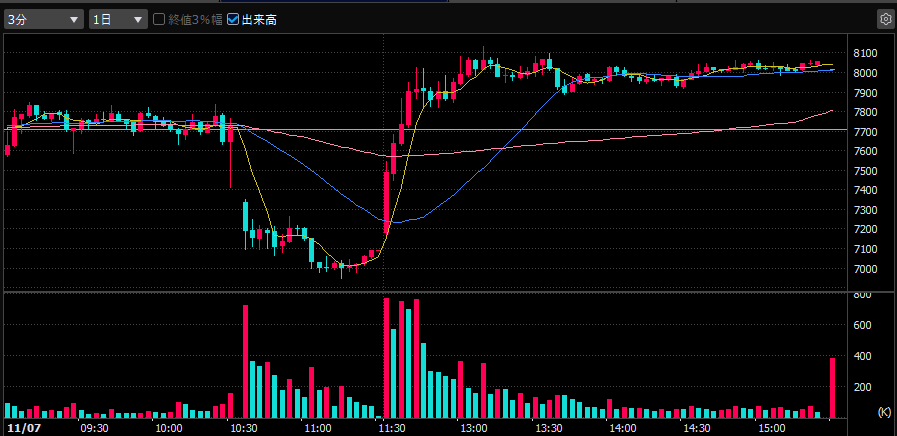The image size is (897, 436).
Task: Click the 10:30 time axis label
Action: pos(244,428)
